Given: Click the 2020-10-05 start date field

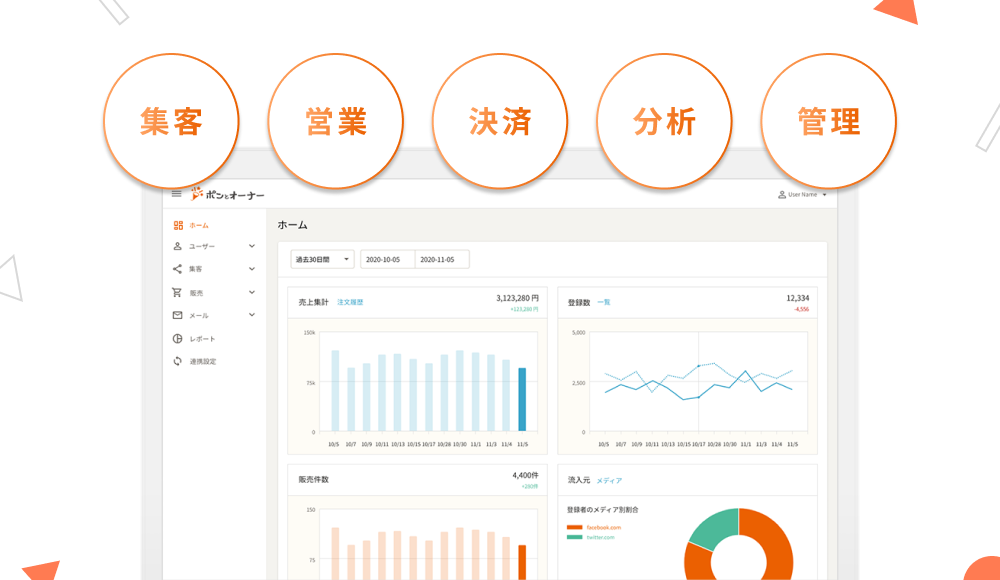Looking at the screenshot, I should (x=386, y=259).
